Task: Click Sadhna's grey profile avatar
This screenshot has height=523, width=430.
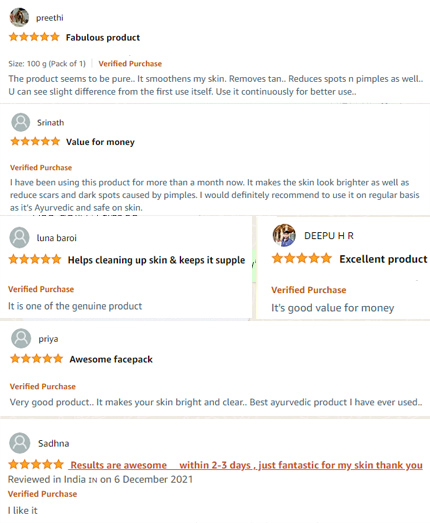Action: [20, 443]
